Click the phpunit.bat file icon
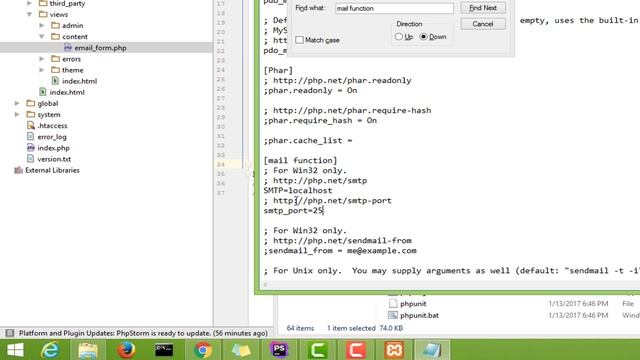 click(x=393, y=315)
